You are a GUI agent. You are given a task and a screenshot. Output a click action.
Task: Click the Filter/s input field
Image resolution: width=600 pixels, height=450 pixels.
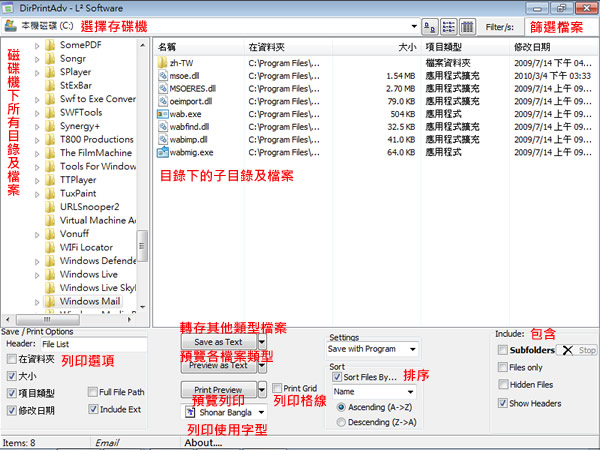[561, 27]
